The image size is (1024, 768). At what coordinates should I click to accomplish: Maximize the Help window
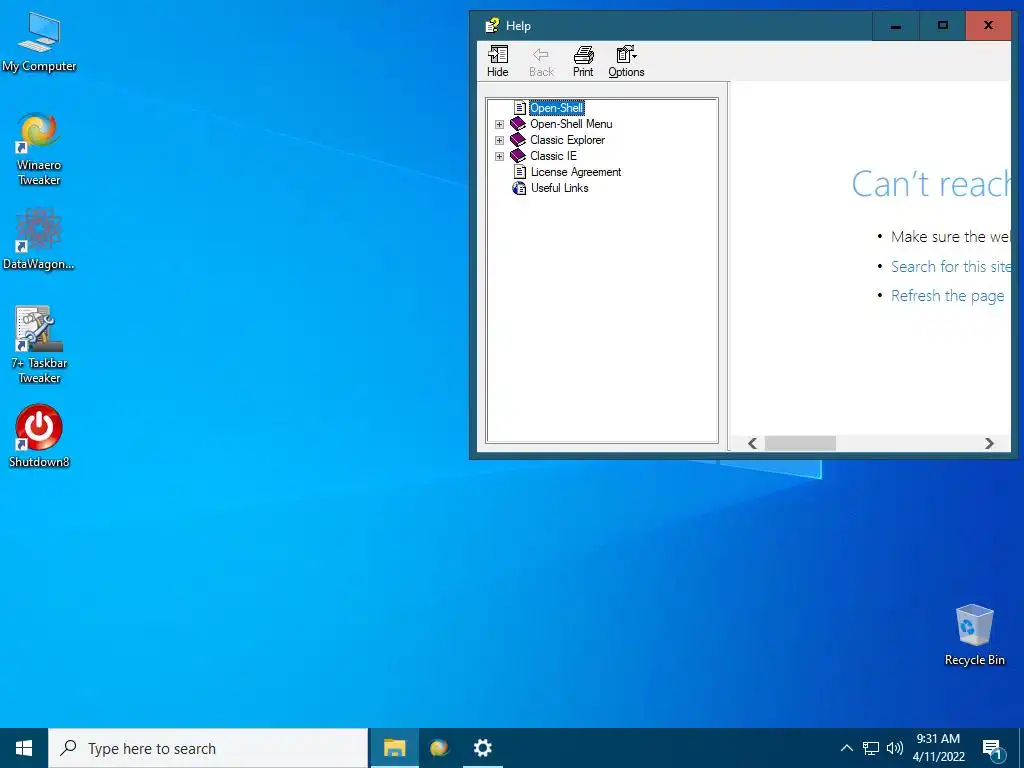(x=942, y=25)
